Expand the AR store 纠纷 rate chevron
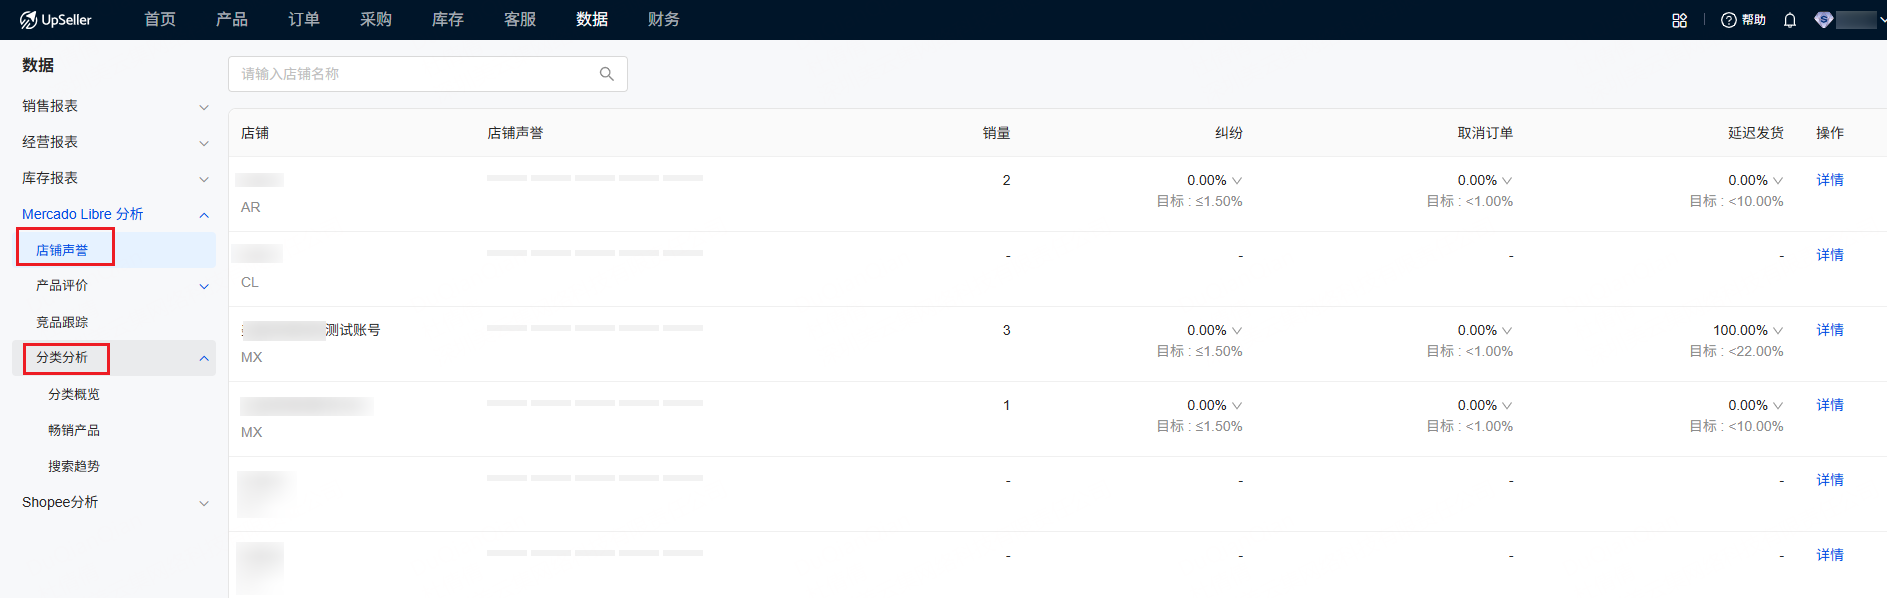The width and height of the screenshot is (1887, 598). pyautogui.click(x=1237, y=181)
